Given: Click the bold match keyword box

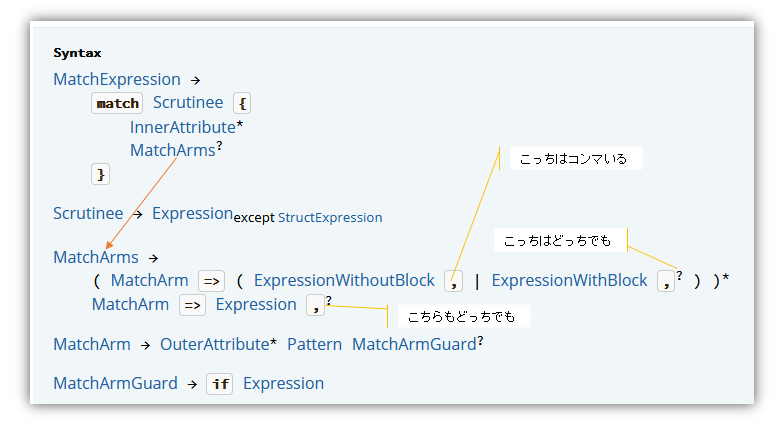Looking at the screenshot, I should 118,103.
